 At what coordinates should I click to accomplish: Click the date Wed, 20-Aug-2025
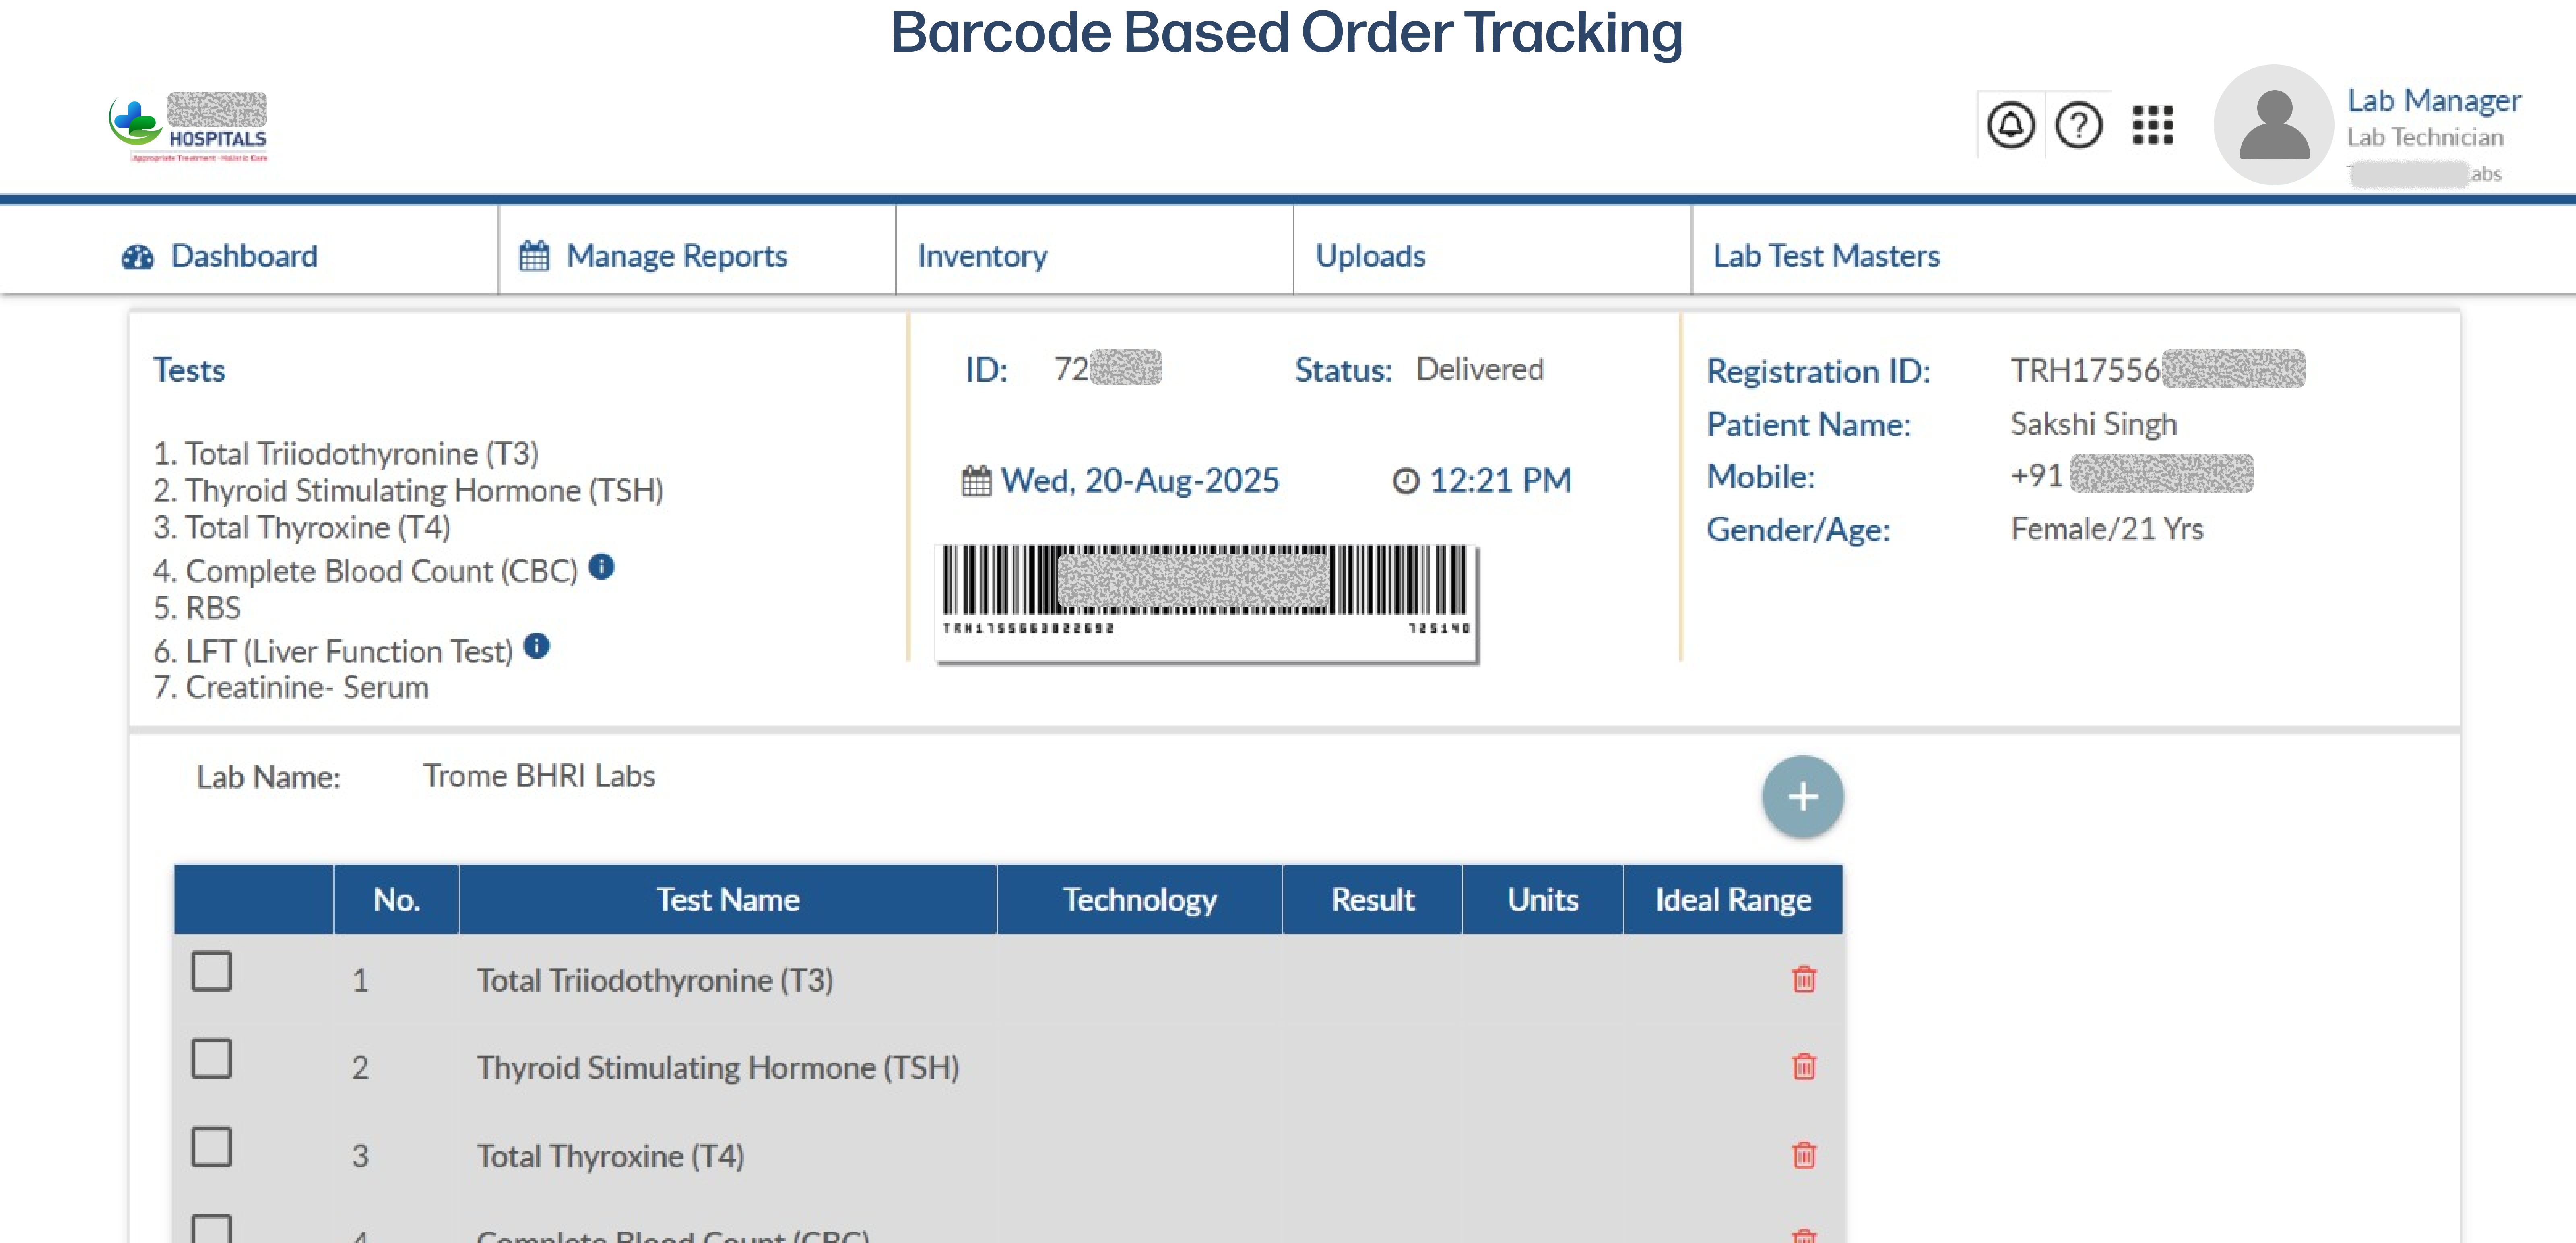coord(1140,481)
